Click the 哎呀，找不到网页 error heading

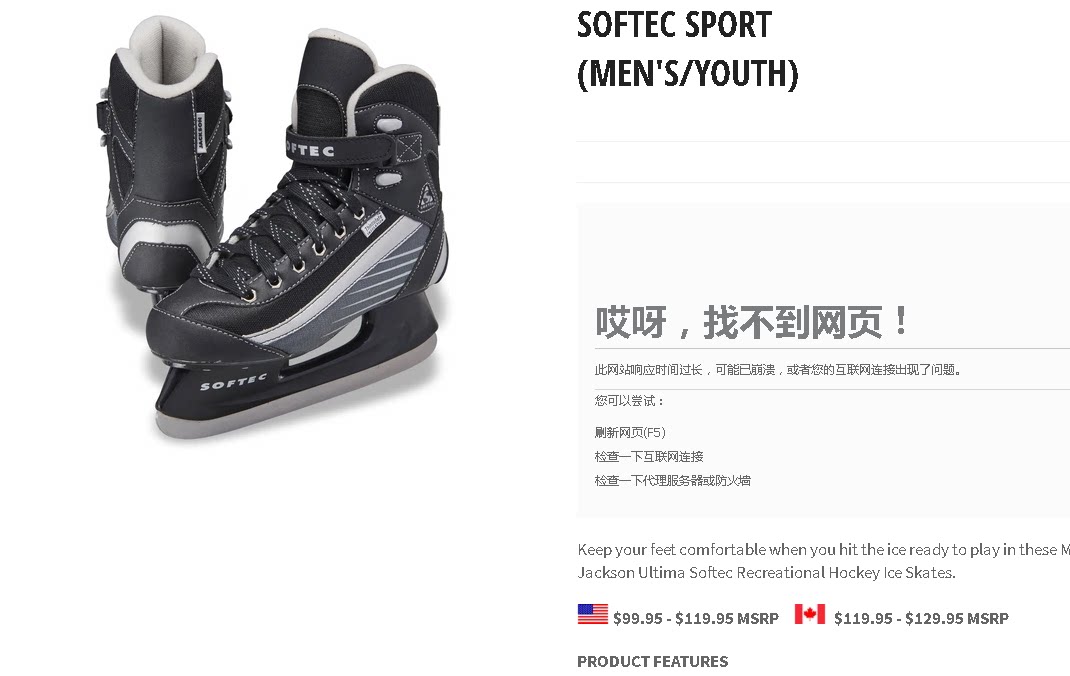pyautogui.click(x=752, y=322)
